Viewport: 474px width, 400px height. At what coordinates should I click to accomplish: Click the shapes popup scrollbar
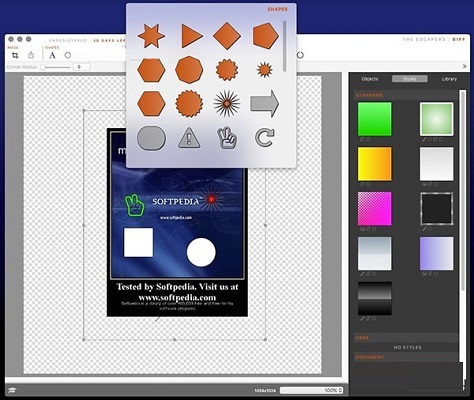284,46
